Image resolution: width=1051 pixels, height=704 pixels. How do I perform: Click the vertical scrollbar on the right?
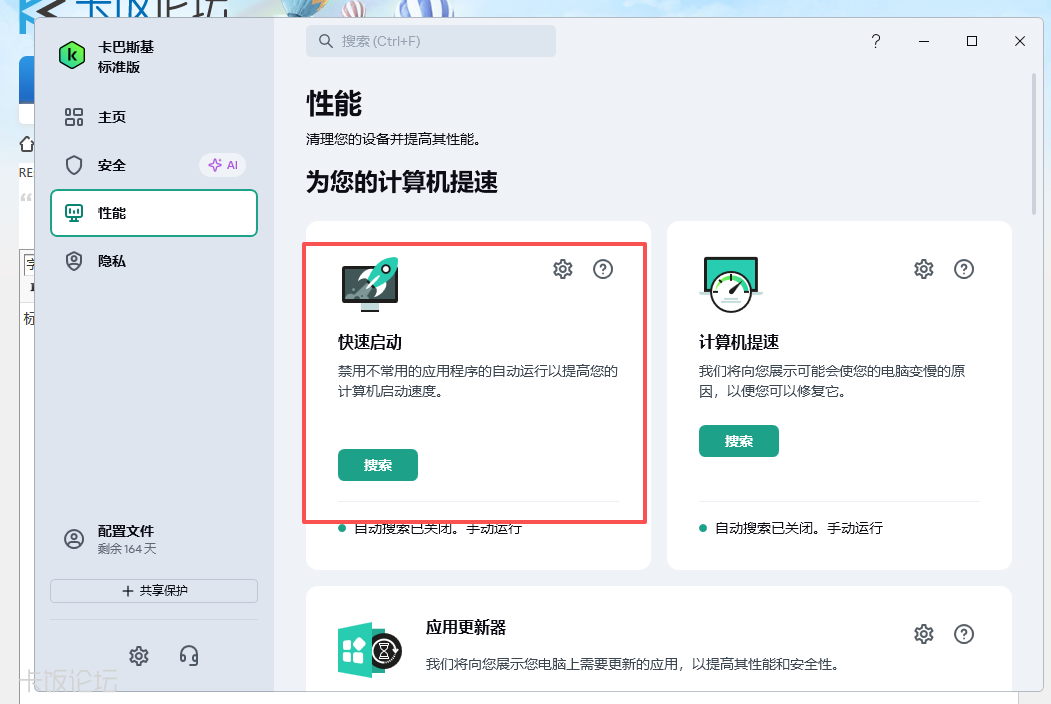click(1034, 144)
